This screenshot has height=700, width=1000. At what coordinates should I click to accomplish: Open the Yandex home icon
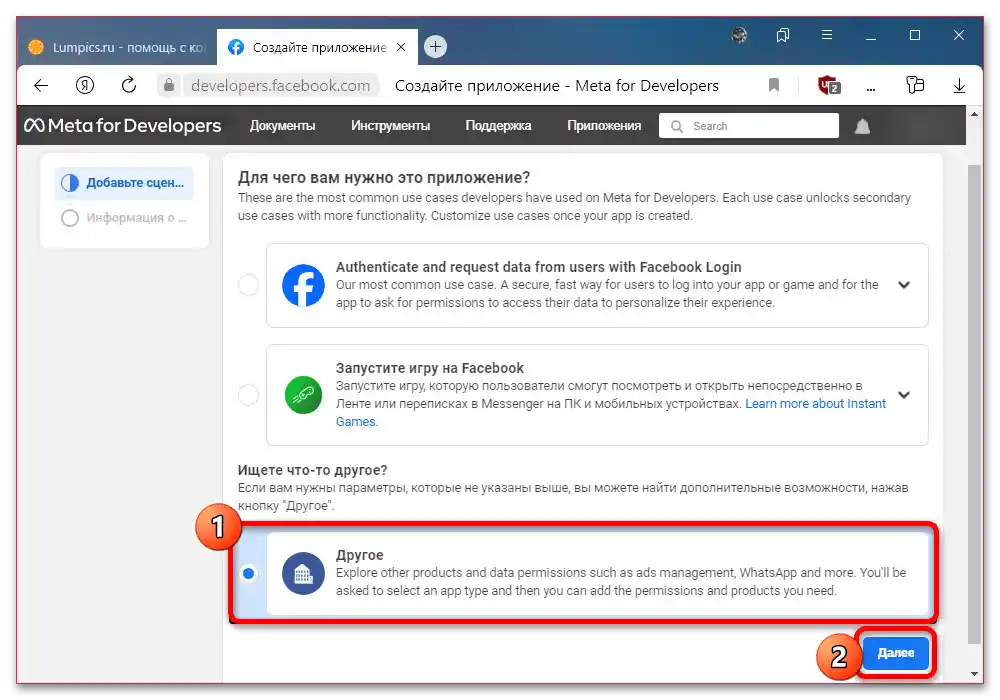[x=85, y=85]
